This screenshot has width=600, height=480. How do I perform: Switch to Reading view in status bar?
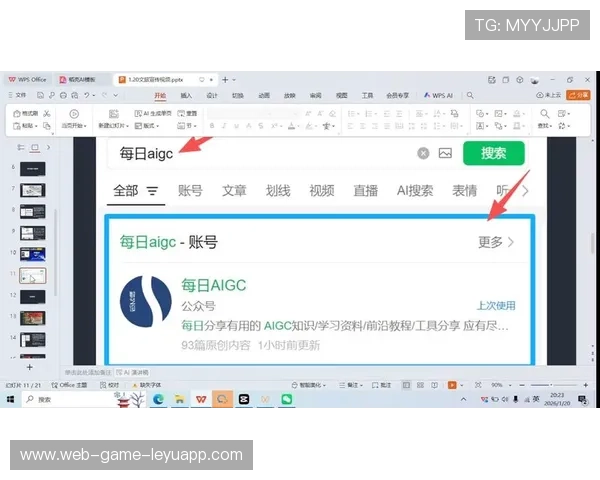[434, 385]
